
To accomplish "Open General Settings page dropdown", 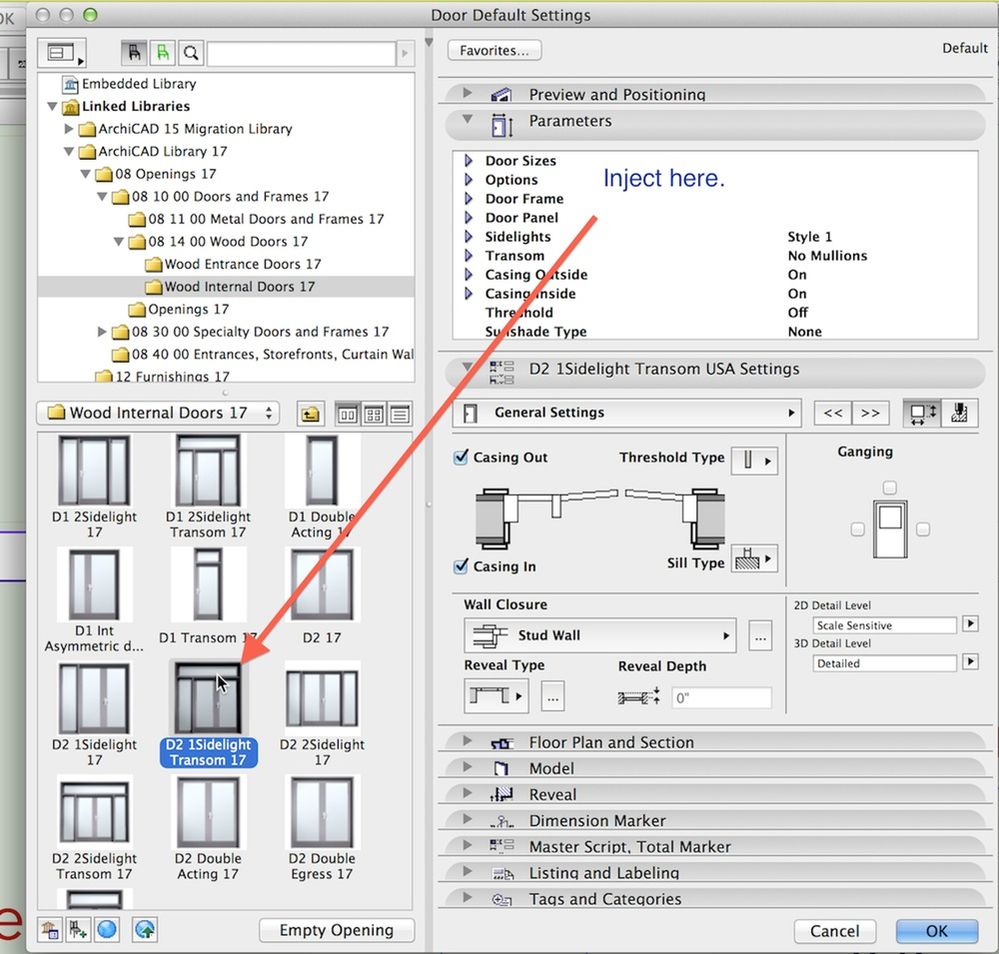I will [x=628, y=413].
